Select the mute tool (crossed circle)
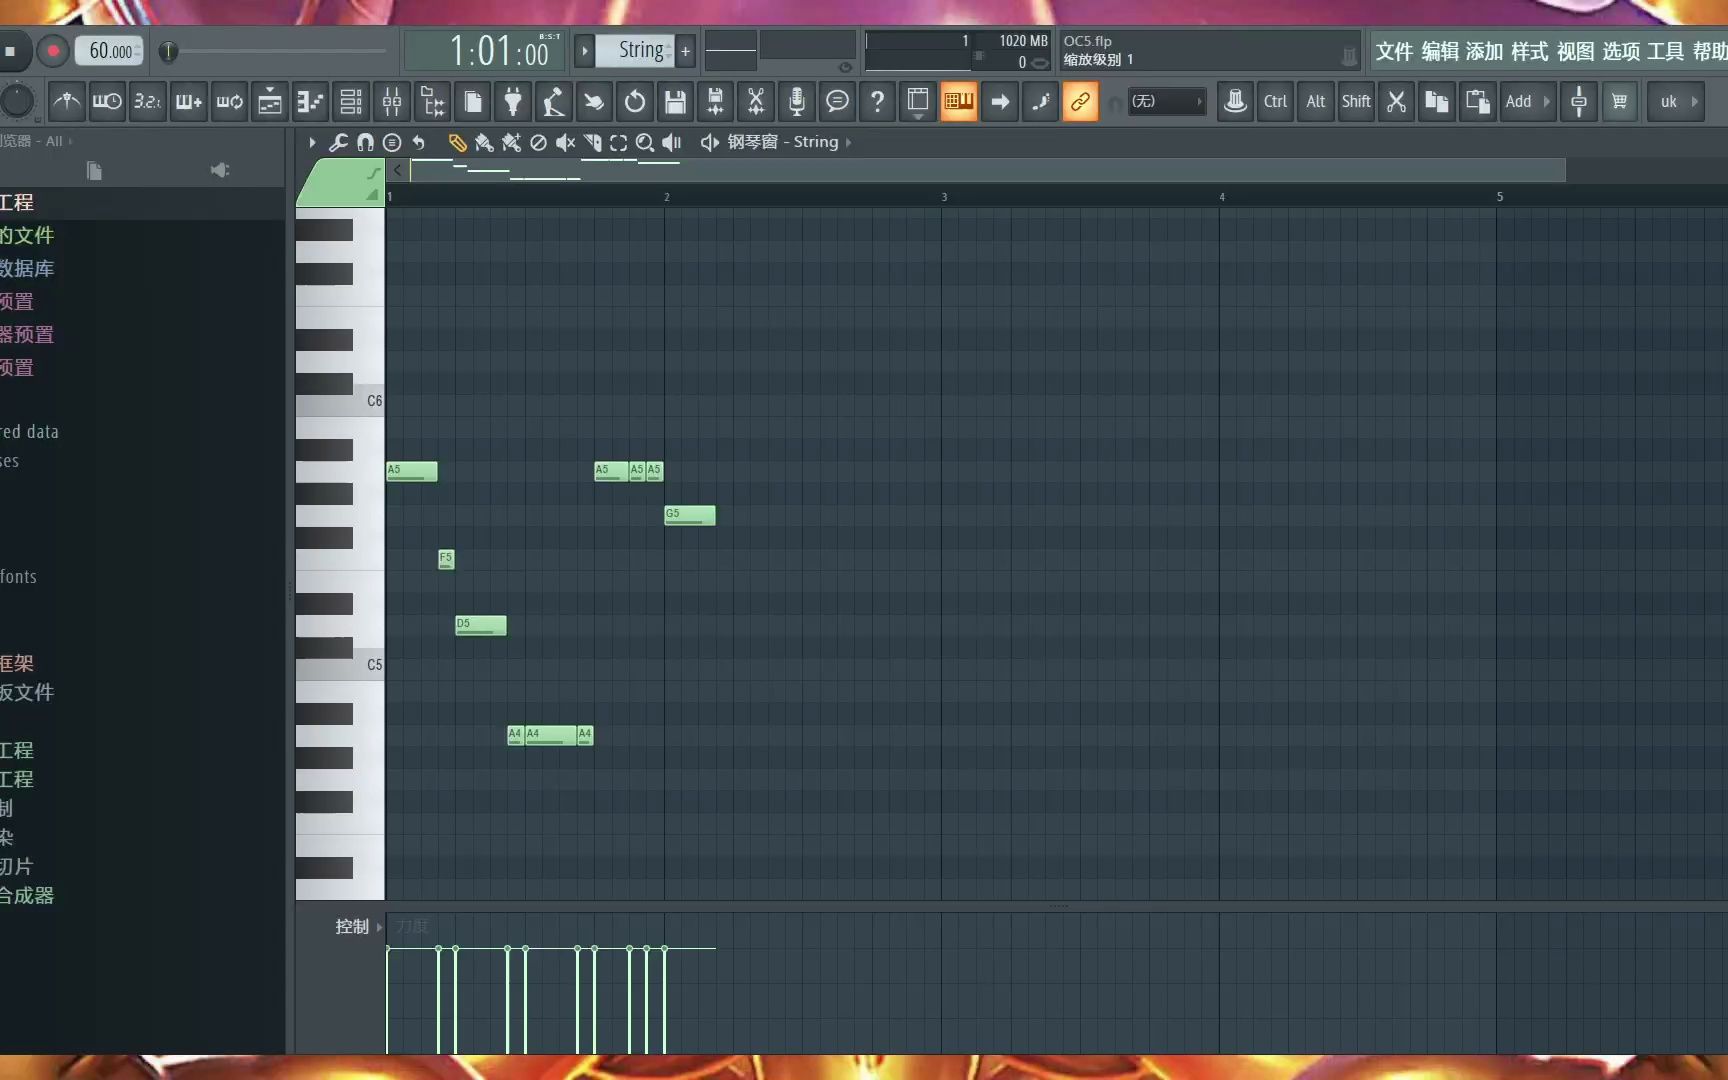1728x1080 pixels. pos(538,143)
